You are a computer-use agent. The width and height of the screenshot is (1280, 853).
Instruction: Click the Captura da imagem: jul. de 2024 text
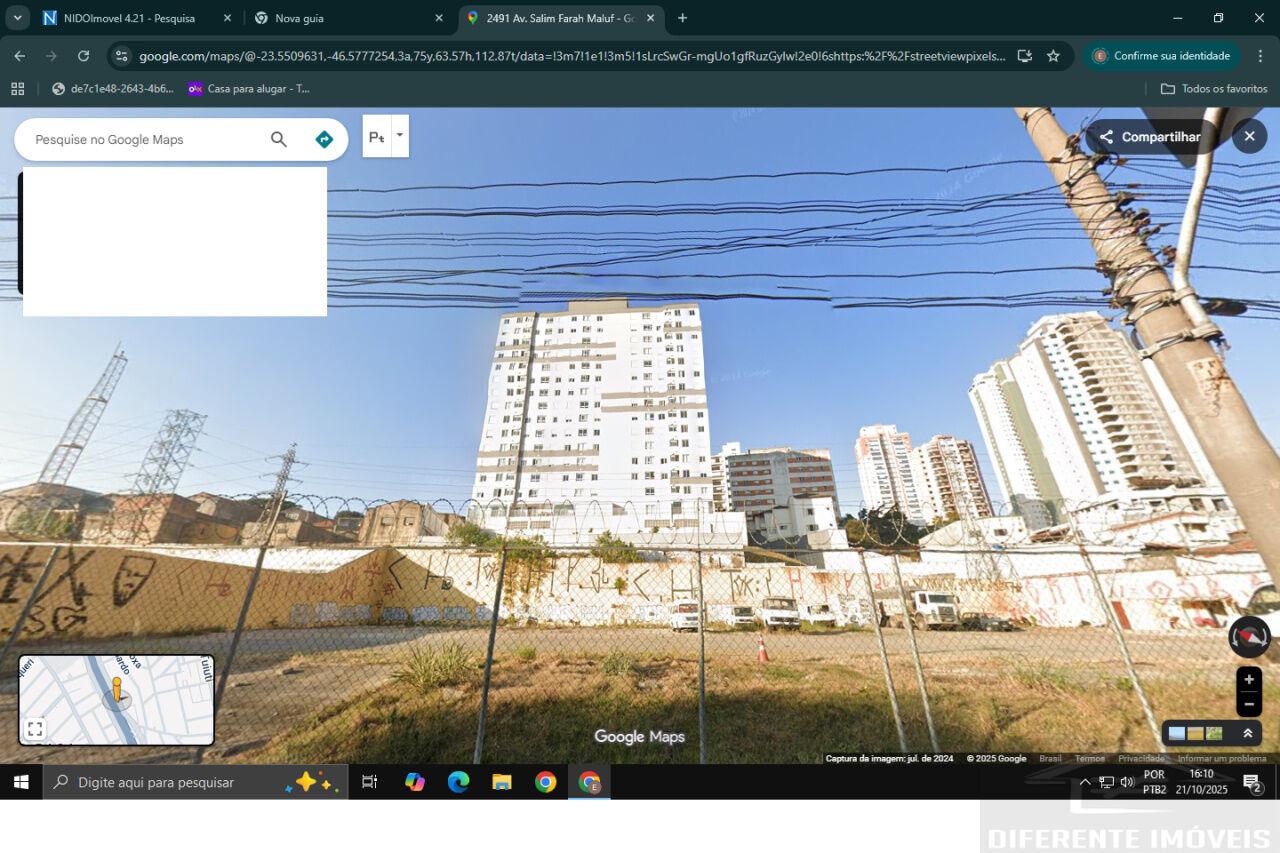tap(889, 759)
